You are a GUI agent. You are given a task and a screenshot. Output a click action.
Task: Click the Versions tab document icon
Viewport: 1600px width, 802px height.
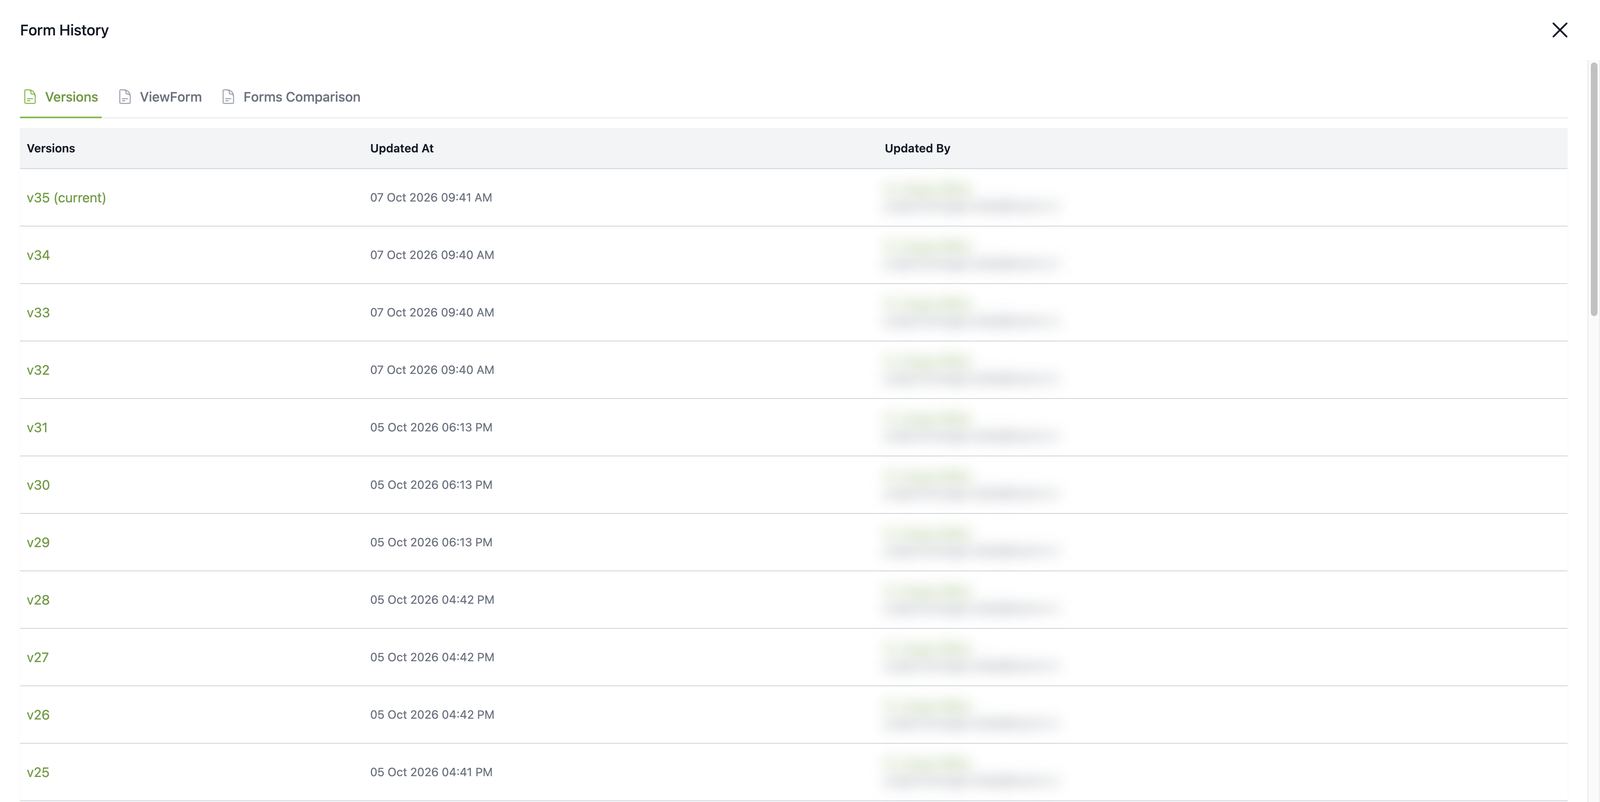[x=30, y=97]
